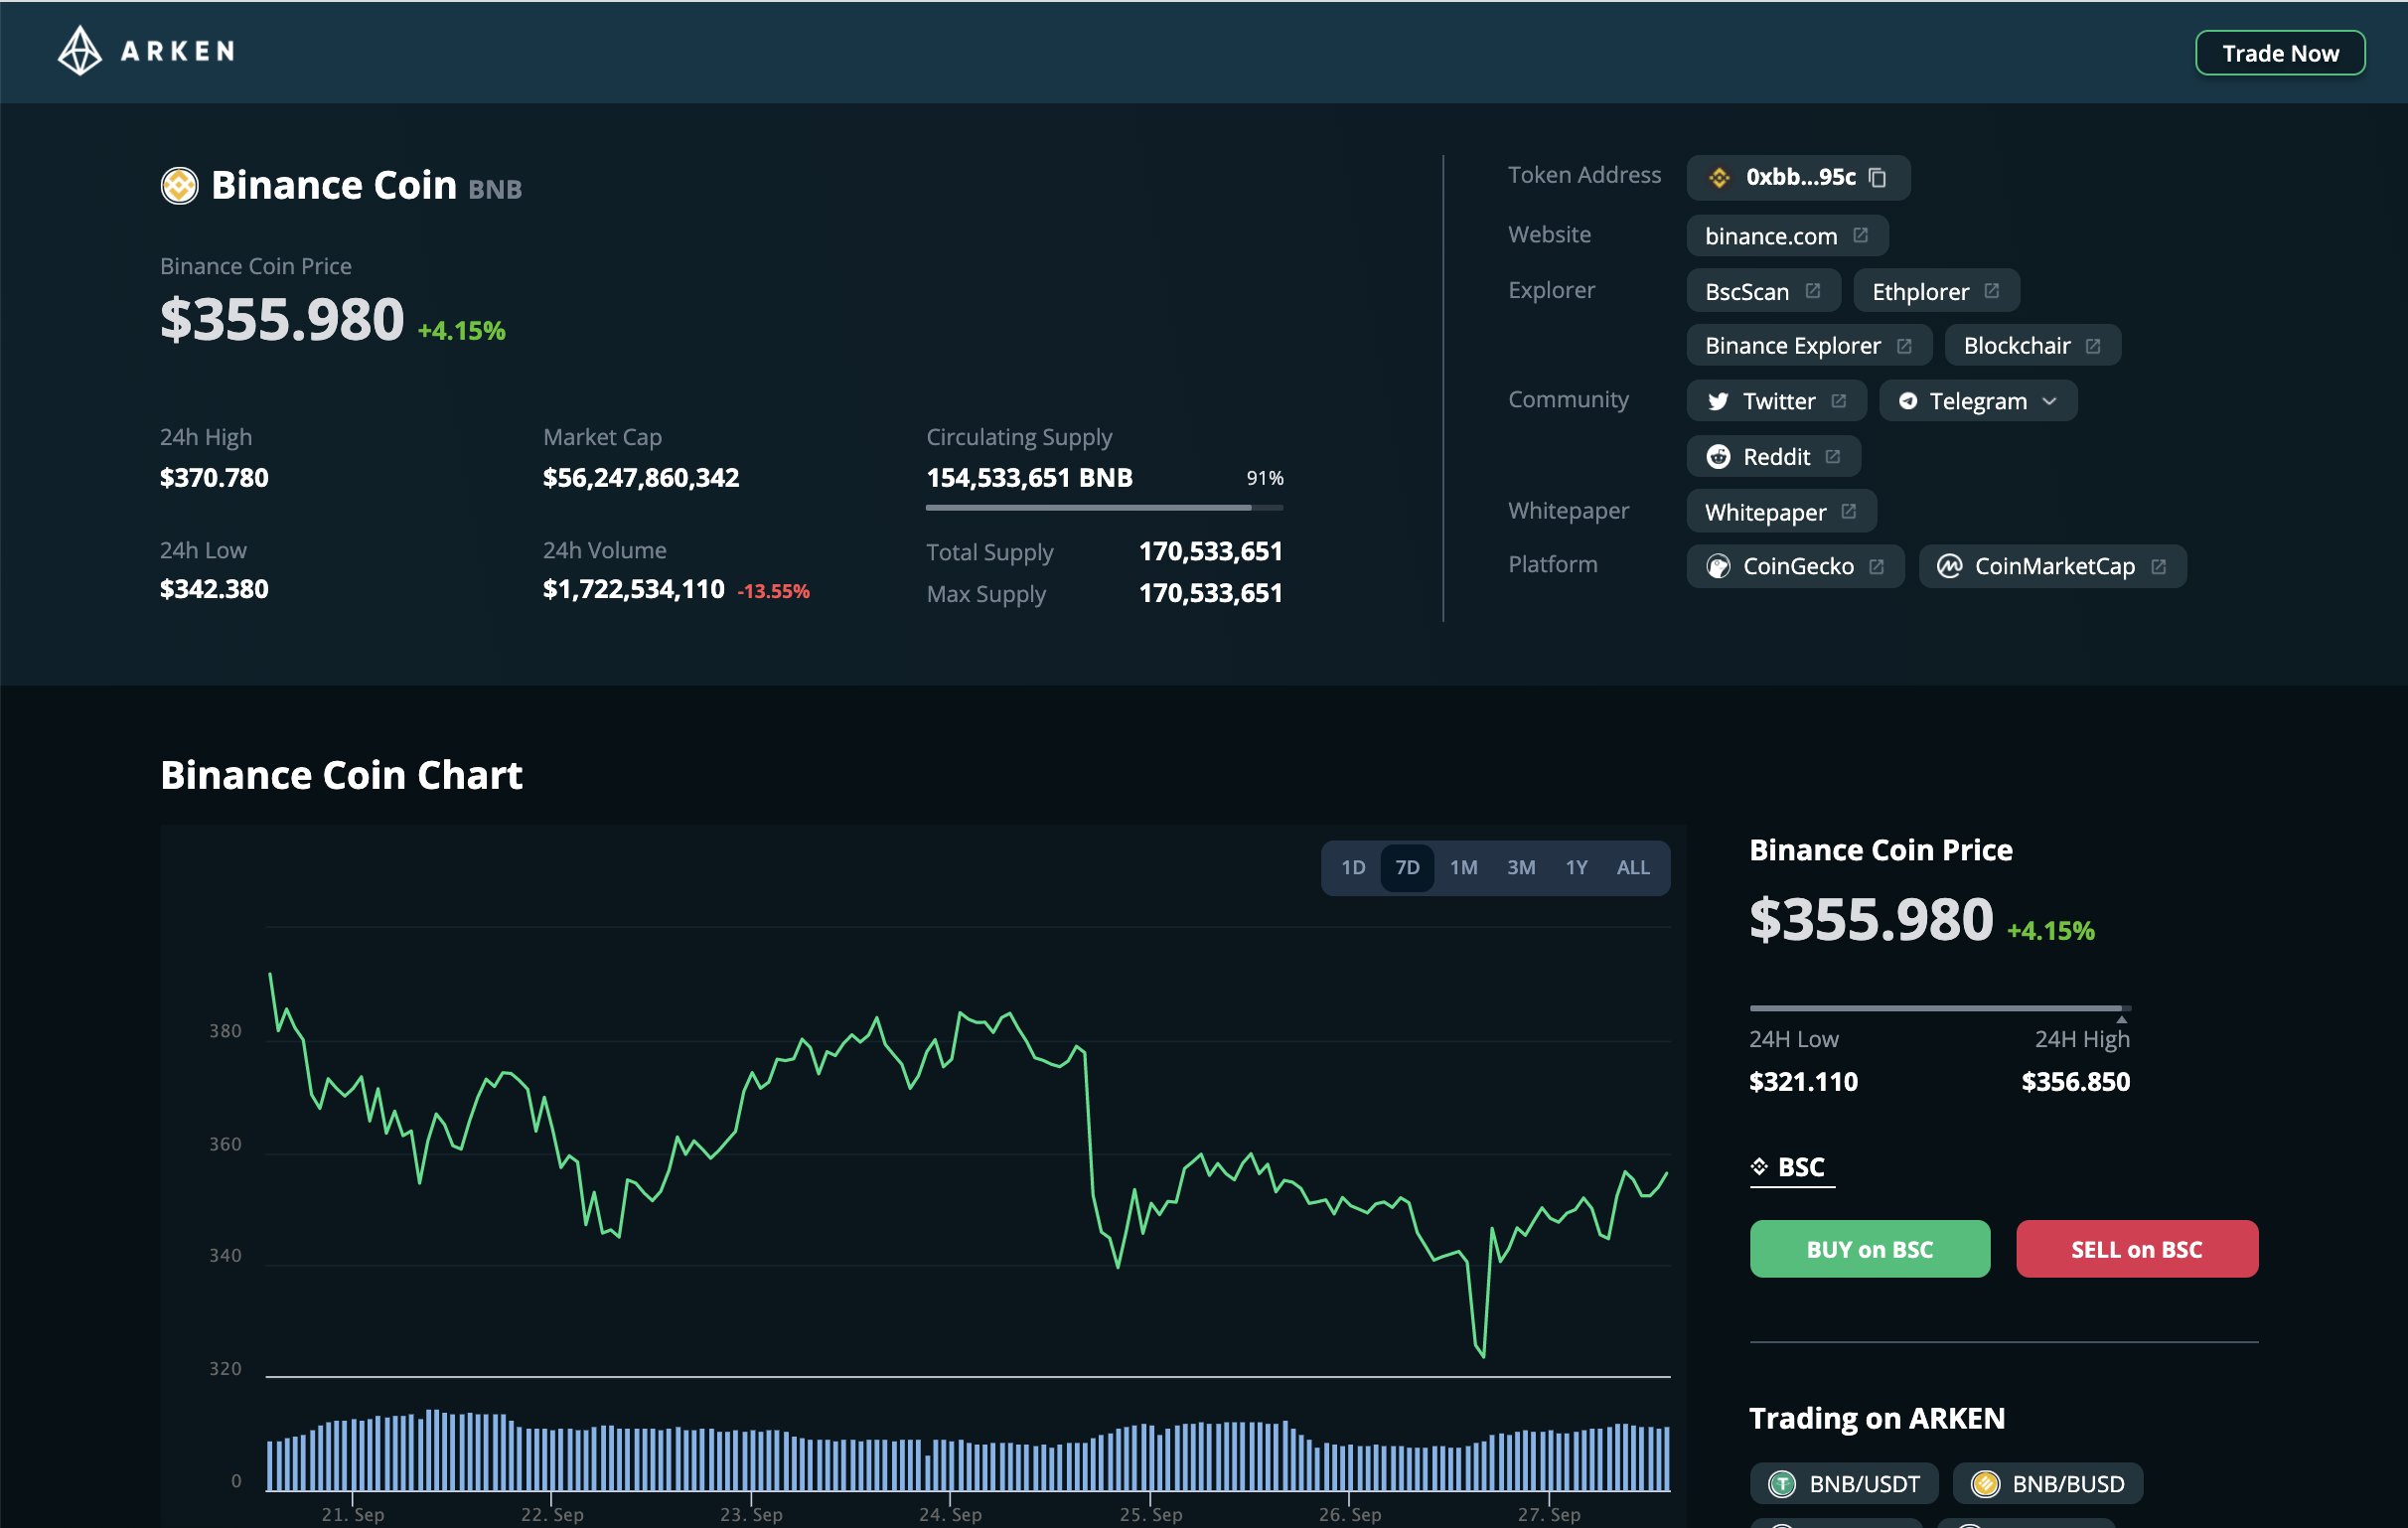2408x1528 pixels.
Task: Click the $321.110 24H Low value
Action: click(1803, 1082)
